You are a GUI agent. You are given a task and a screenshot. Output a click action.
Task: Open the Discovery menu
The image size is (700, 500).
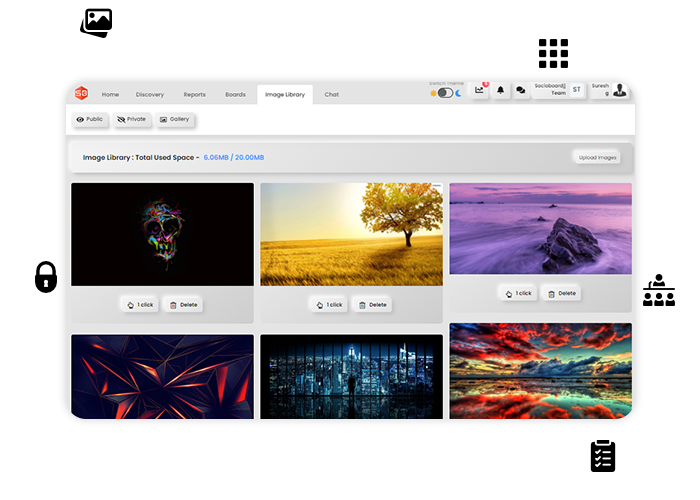[150, 94]
